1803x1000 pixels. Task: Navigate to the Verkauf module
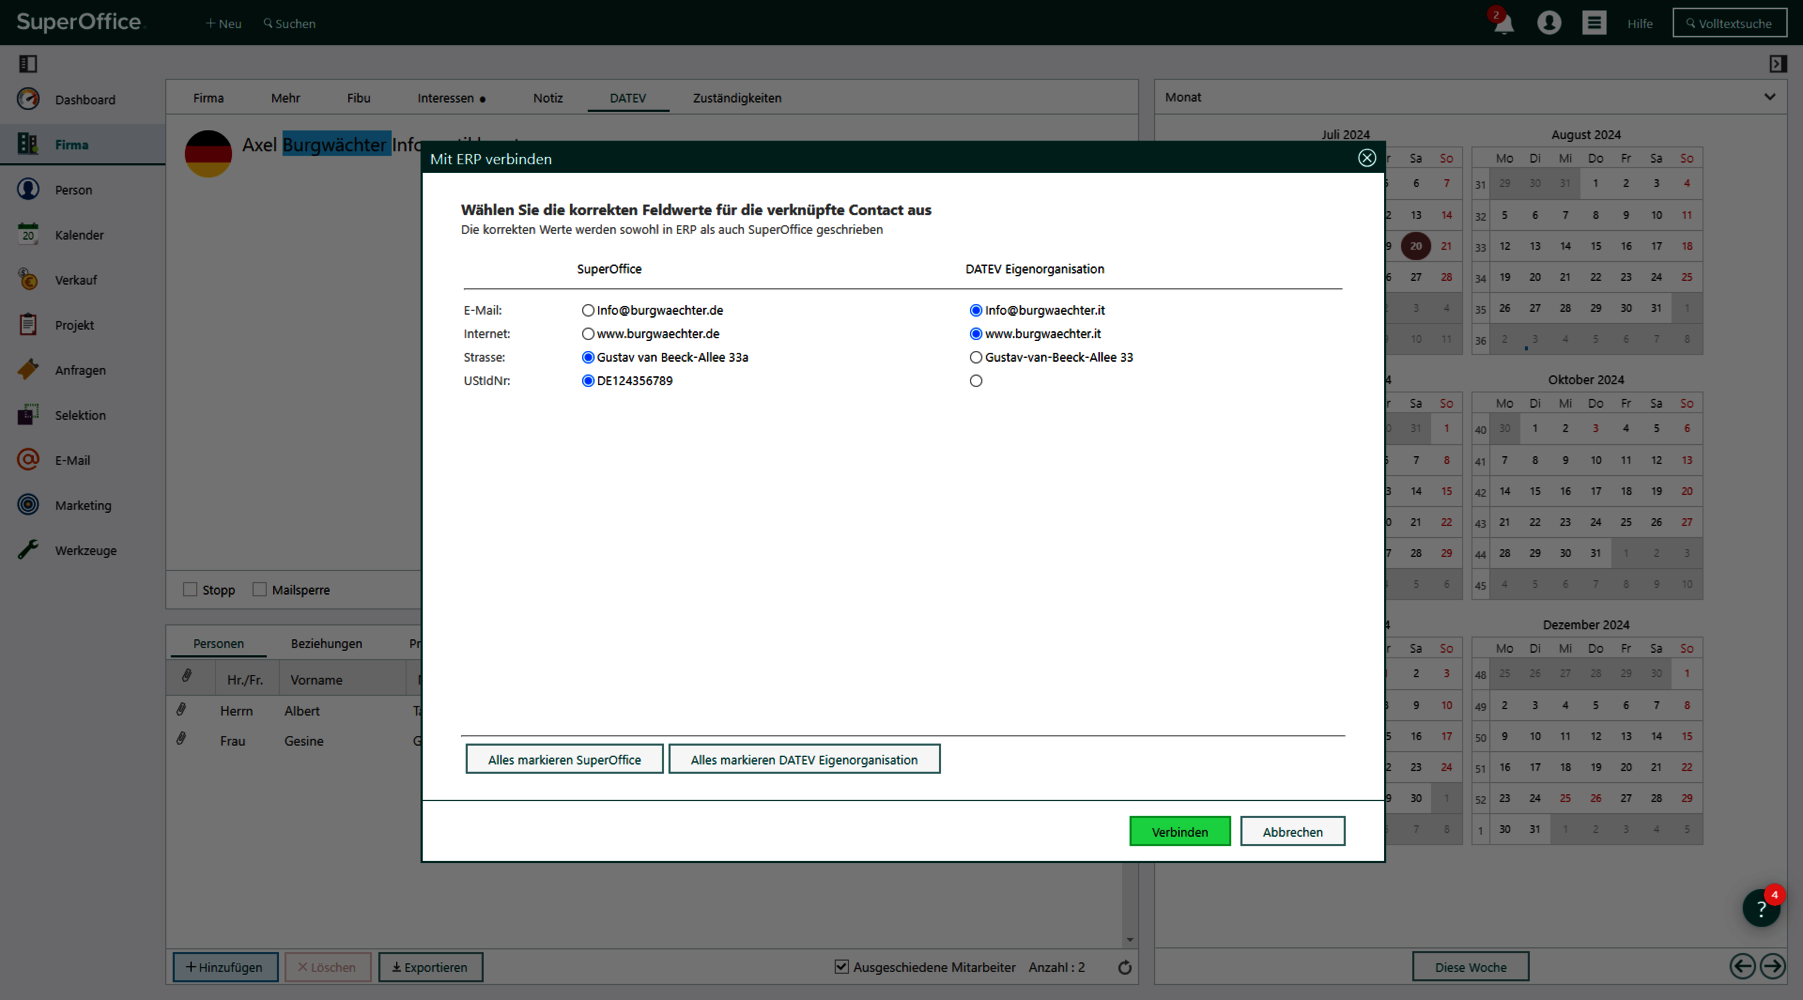click(x=75, y=279)
